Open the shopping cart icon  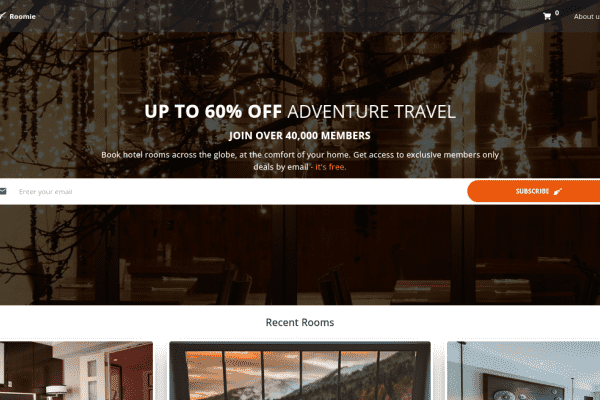point(547,16)
